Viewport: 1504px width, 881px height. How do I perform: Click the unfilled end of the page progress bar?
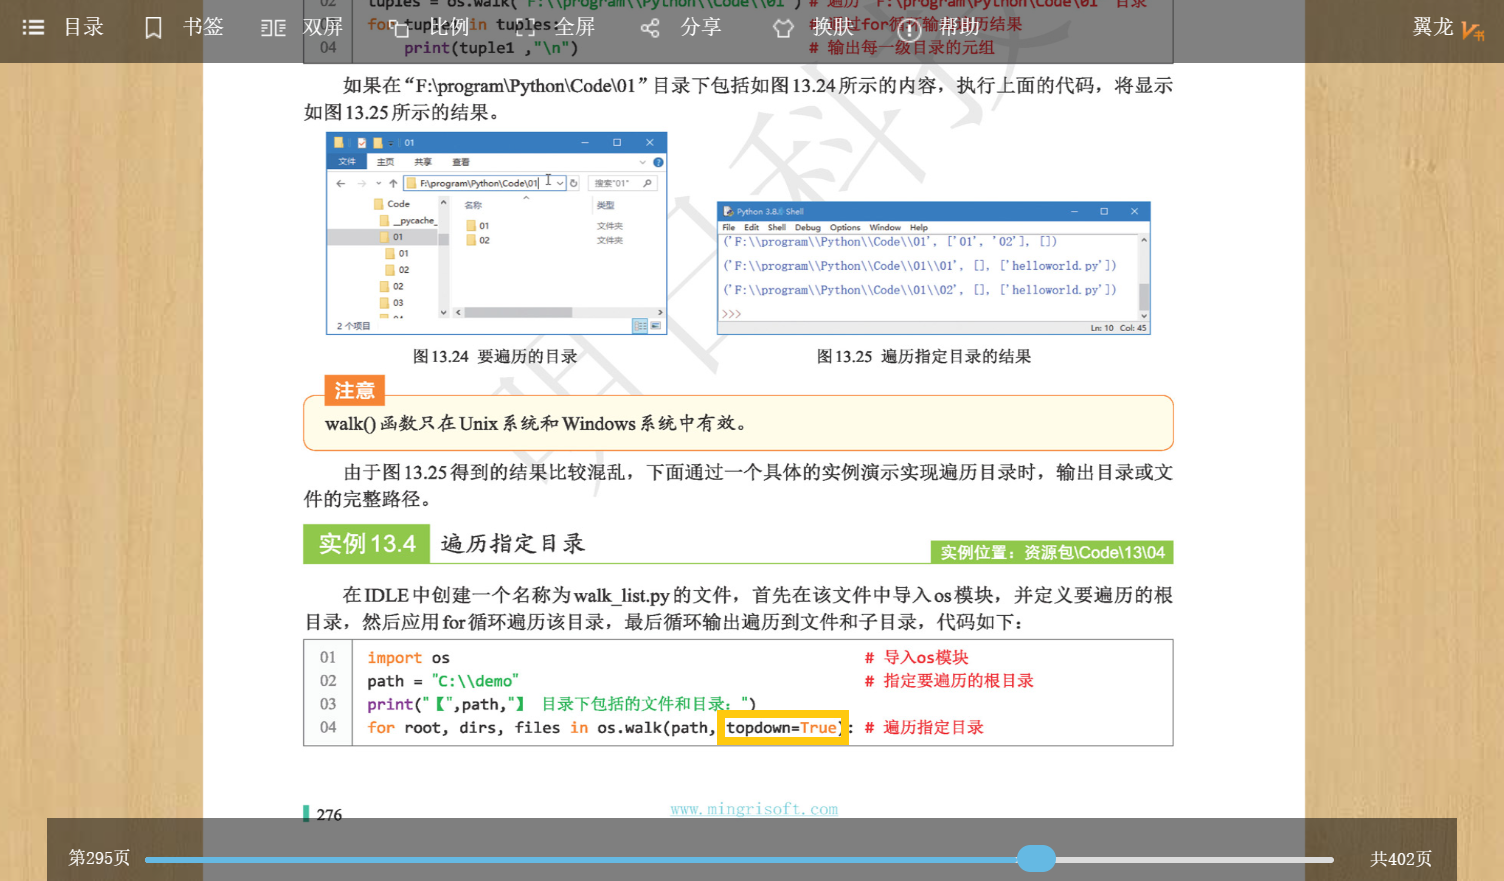1195,859
